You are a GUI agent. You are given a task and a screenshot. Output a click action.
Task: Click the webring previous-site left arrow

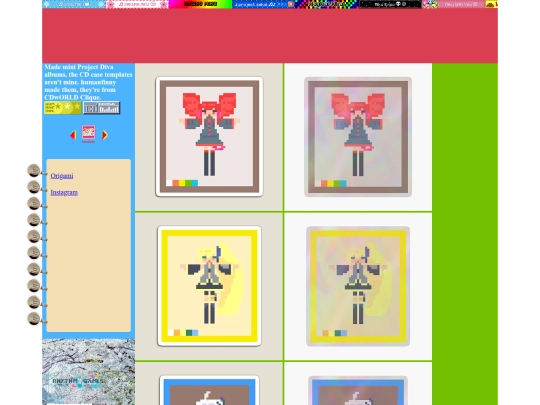(x=73, y=135)
